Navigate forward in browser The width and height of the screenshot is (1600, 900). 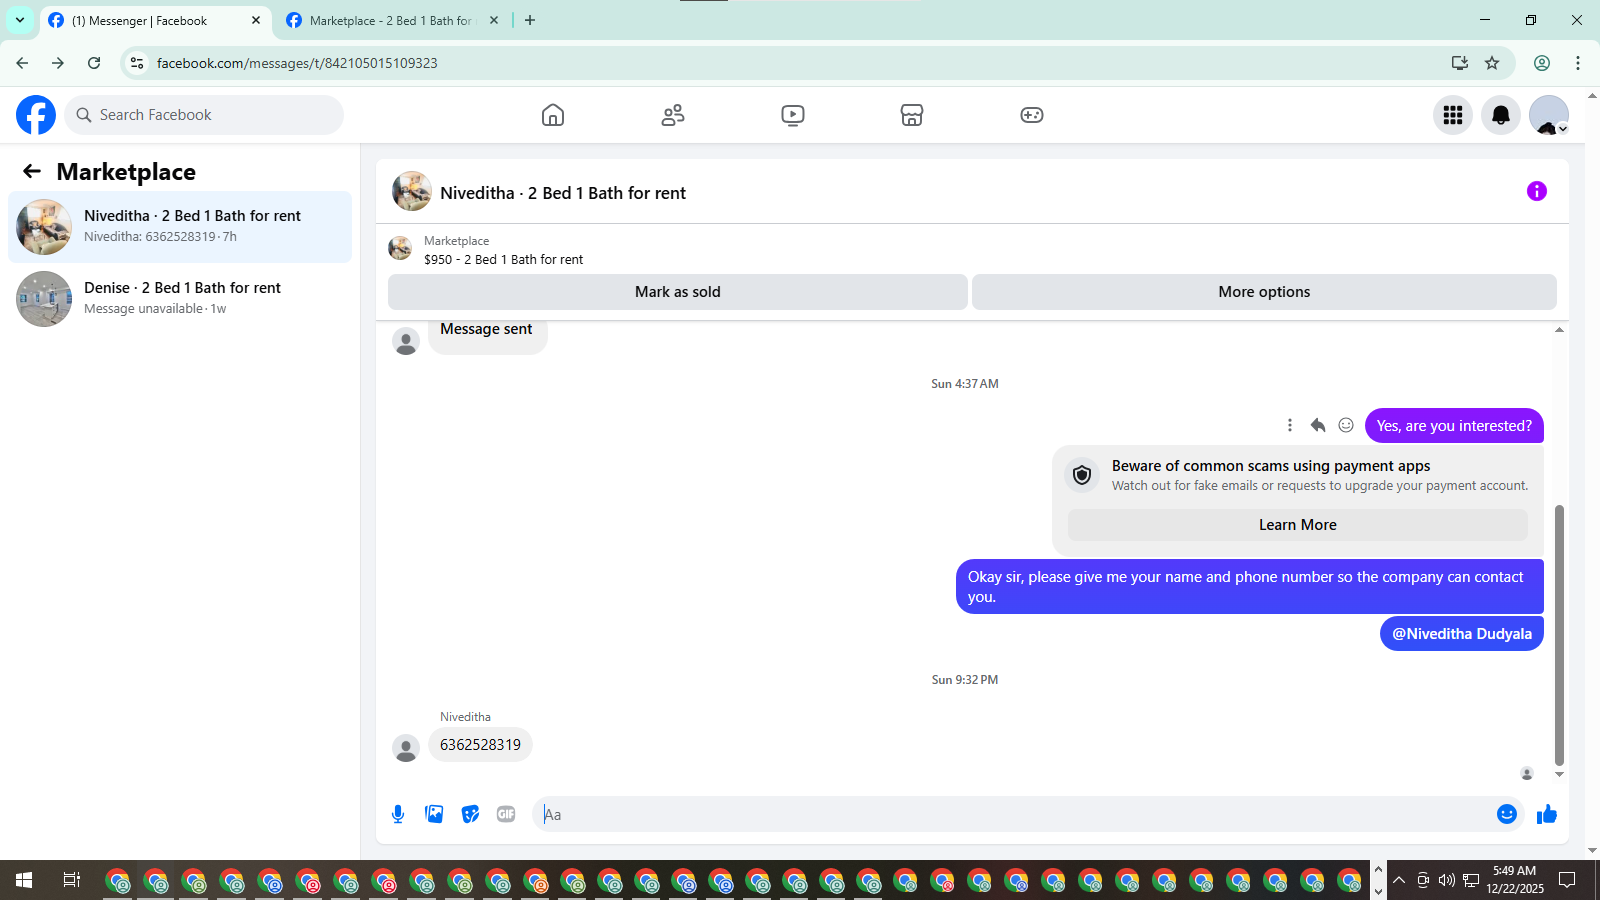(x=58, y=63)
